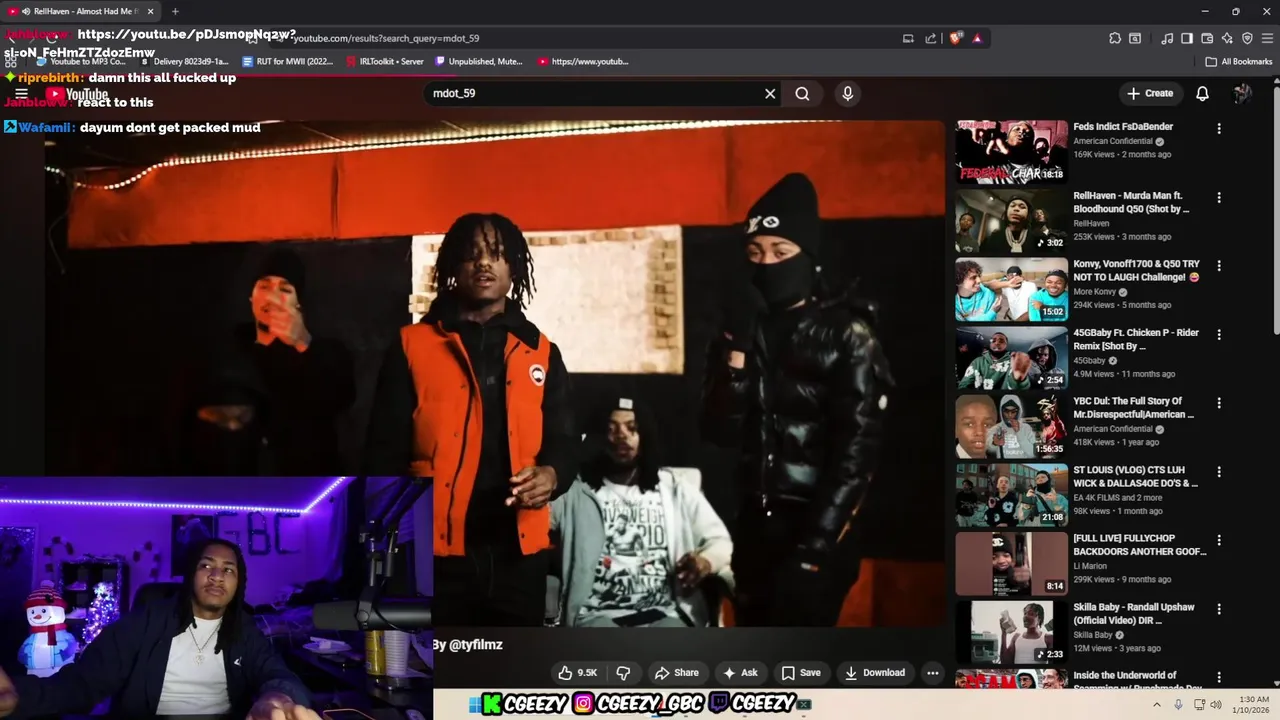The width and height of the screenshot is (1280, 720).
Task: Open options for Konvy TRY NOT TO LAUGH video
Action: 1219,266
